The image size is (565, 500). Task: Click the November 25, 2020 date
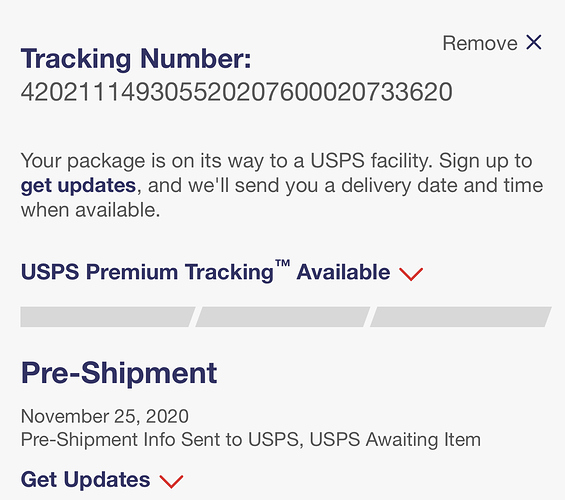click(x=104, y=416)
